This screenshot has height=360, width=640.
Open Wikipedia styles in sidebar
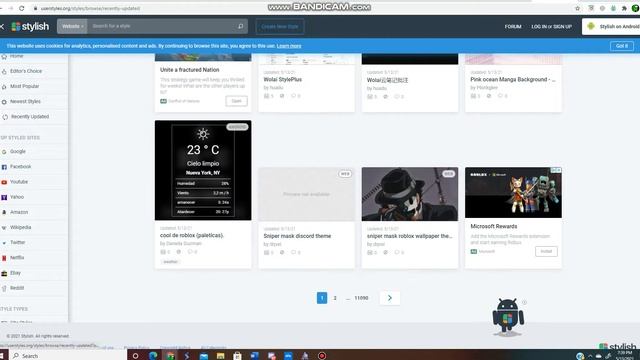tap(20, 227)
